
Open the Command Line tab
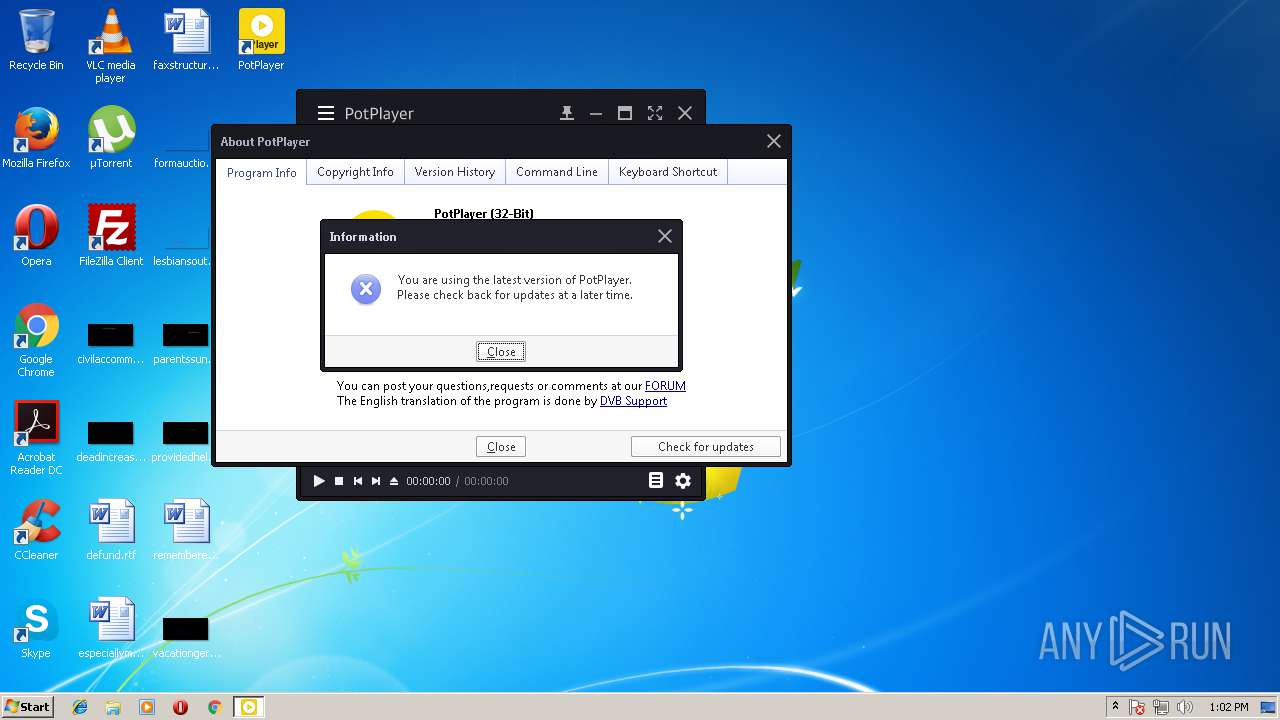click(557, 172)
